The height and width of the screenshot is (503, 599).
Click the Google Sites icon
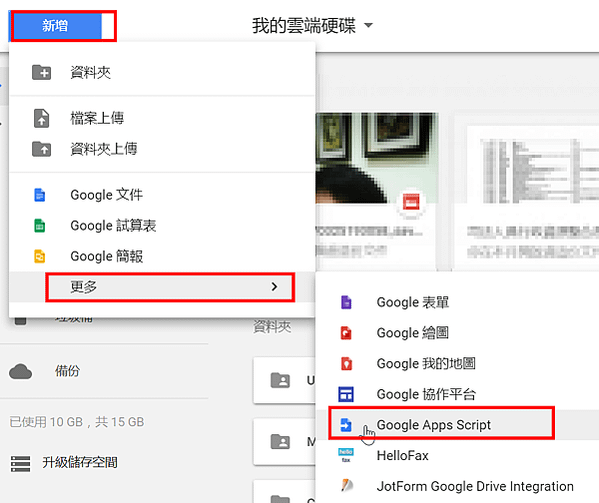[x=346, y=394]
